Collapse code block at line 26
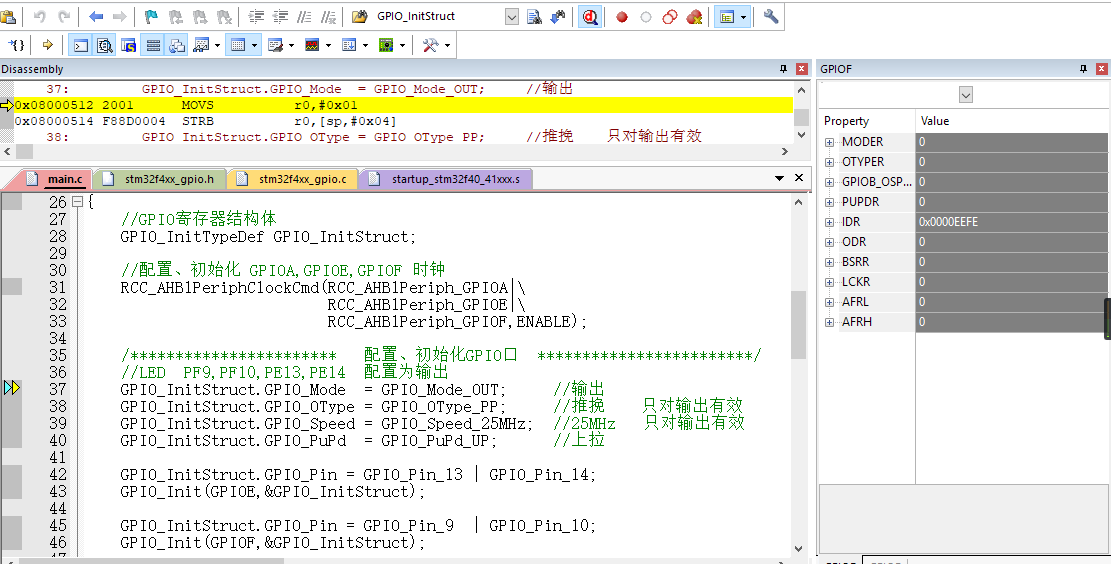Viewport: 1111px width, 564px height. click(78, 202)
